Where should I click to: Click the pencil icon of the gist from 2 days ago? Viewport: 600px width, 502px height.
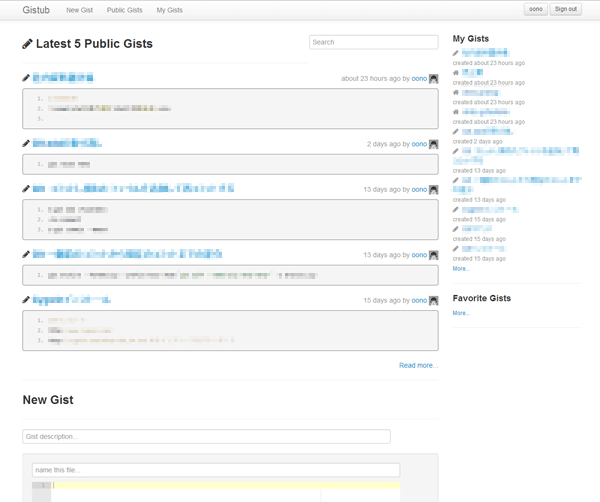(26, 144)
